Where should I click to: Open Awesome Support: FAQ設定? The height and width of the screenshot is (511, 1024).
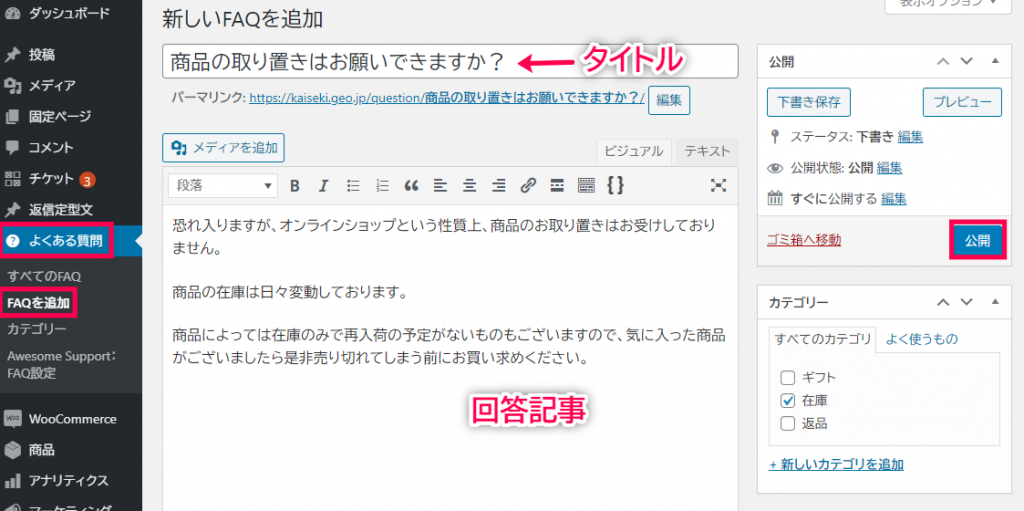pyautogui.click(x=61, y=365)
